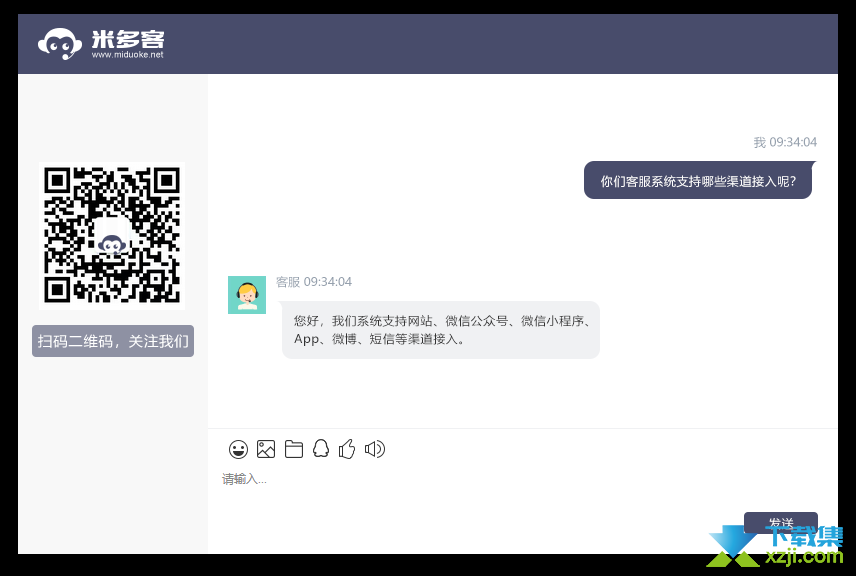Click the customer service agent avatar
856x576 pixels.
coord(247,295)
